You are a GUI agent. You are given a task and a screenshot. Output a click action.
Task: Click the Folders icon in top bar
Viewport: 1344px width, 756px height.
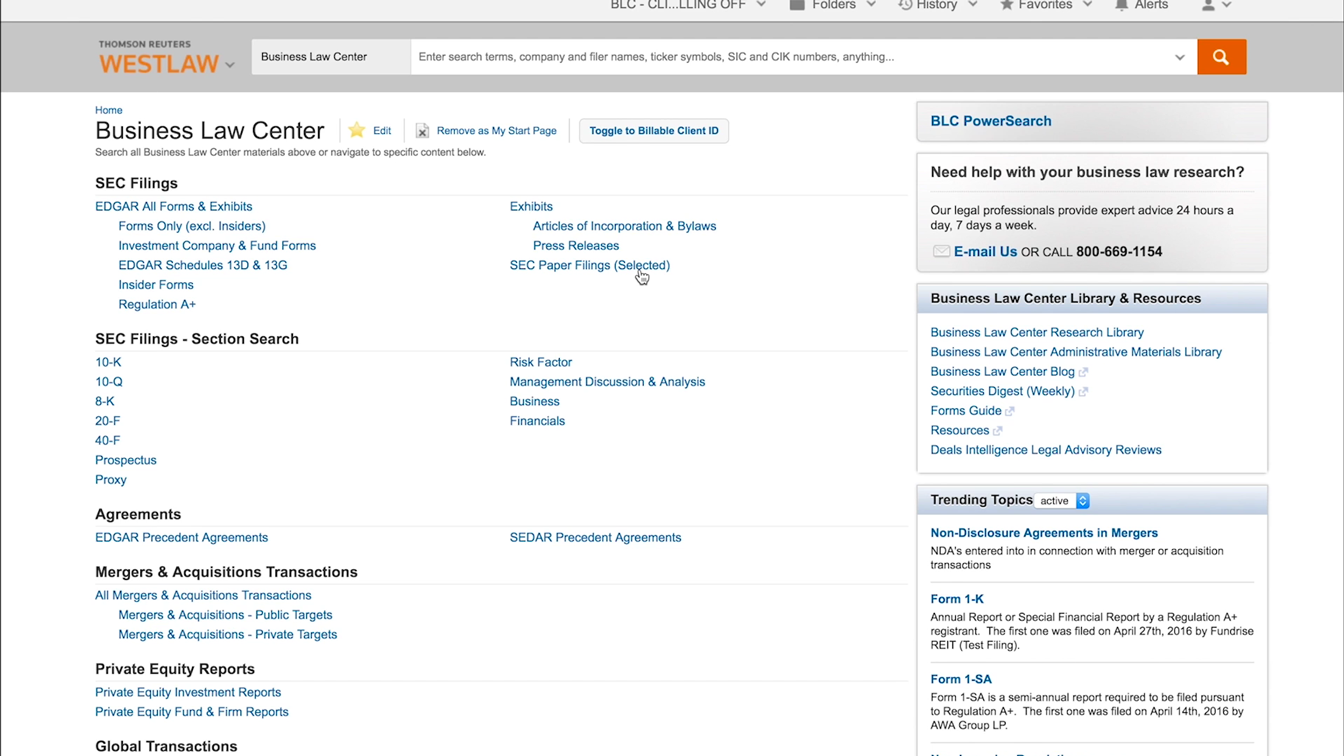(x=797, y=6)
